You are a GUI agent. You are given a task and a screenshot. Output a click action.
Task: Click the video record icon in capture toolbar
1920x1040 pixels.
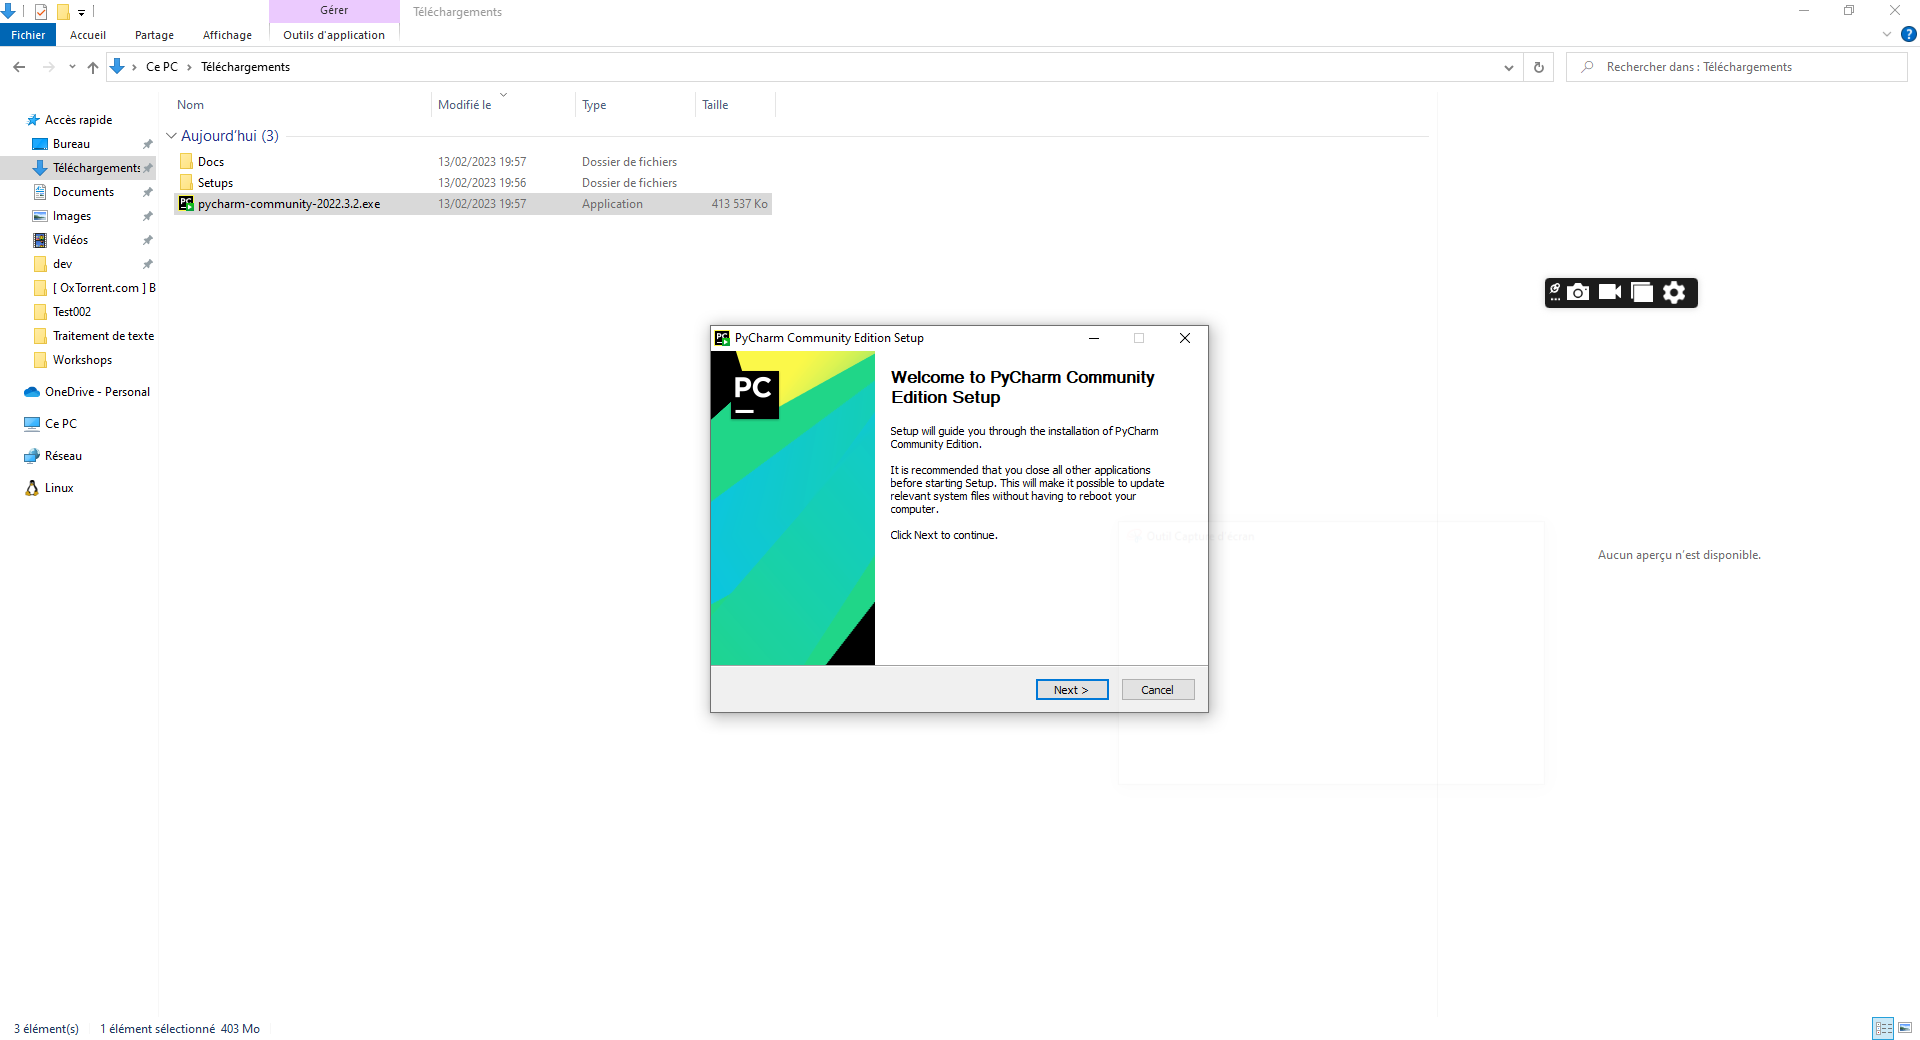1610,292
